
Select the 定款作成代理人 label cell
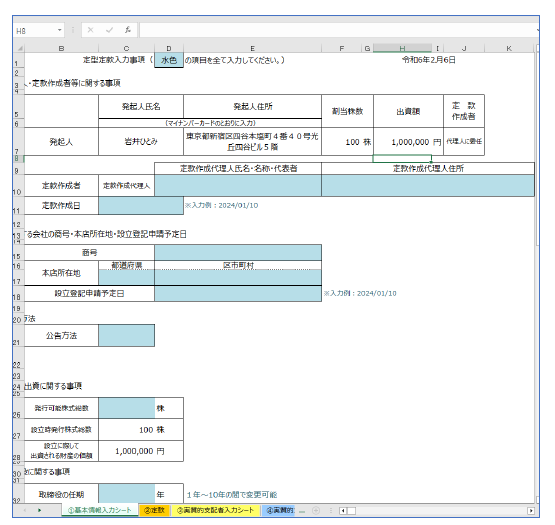pyautogui.click(x=126, y=186)
